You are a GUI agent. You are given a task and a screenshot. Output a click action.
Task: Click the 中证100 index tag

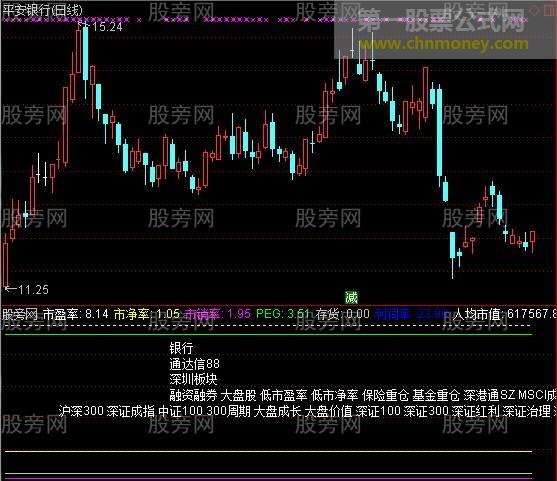180,411
